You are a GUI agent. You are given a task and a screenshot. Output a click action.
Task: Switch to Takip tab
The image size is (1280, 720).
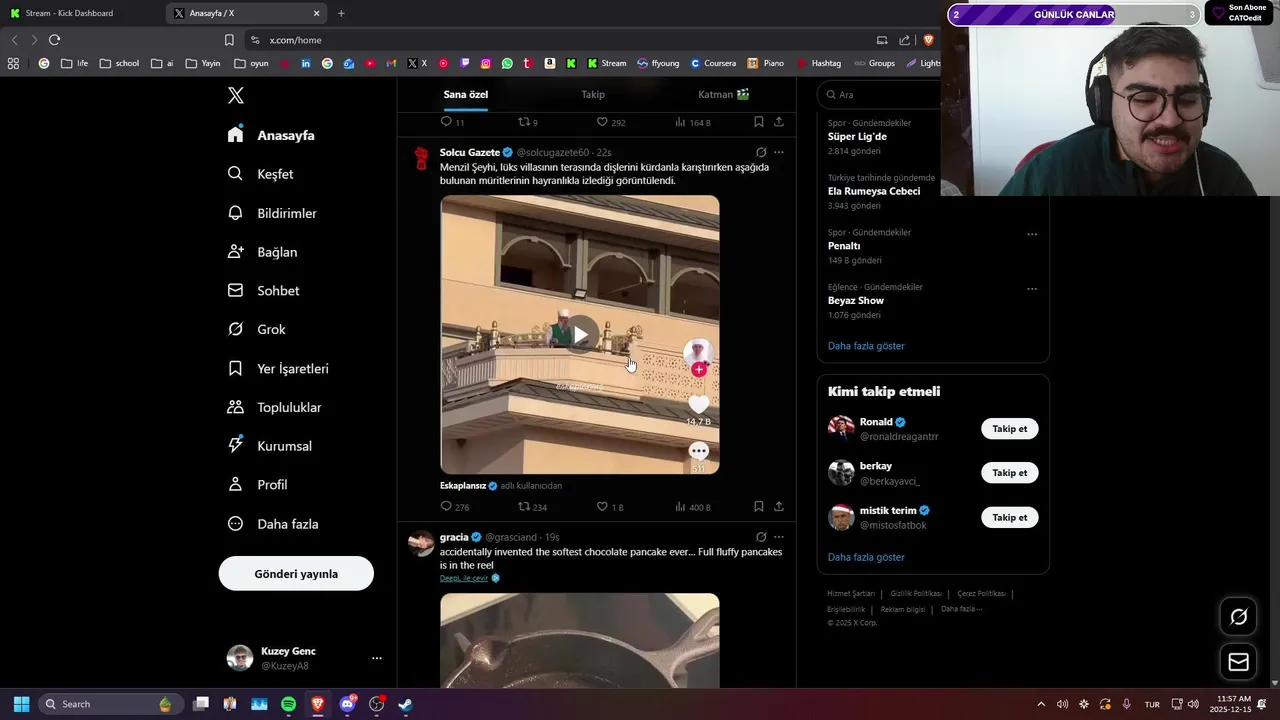pos(593,94)
